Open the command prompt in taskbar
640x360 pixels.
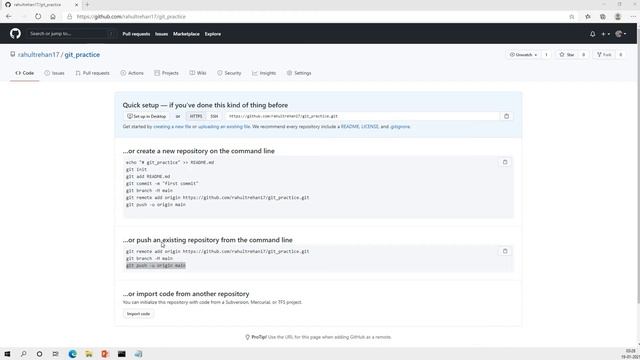point(122,354)
